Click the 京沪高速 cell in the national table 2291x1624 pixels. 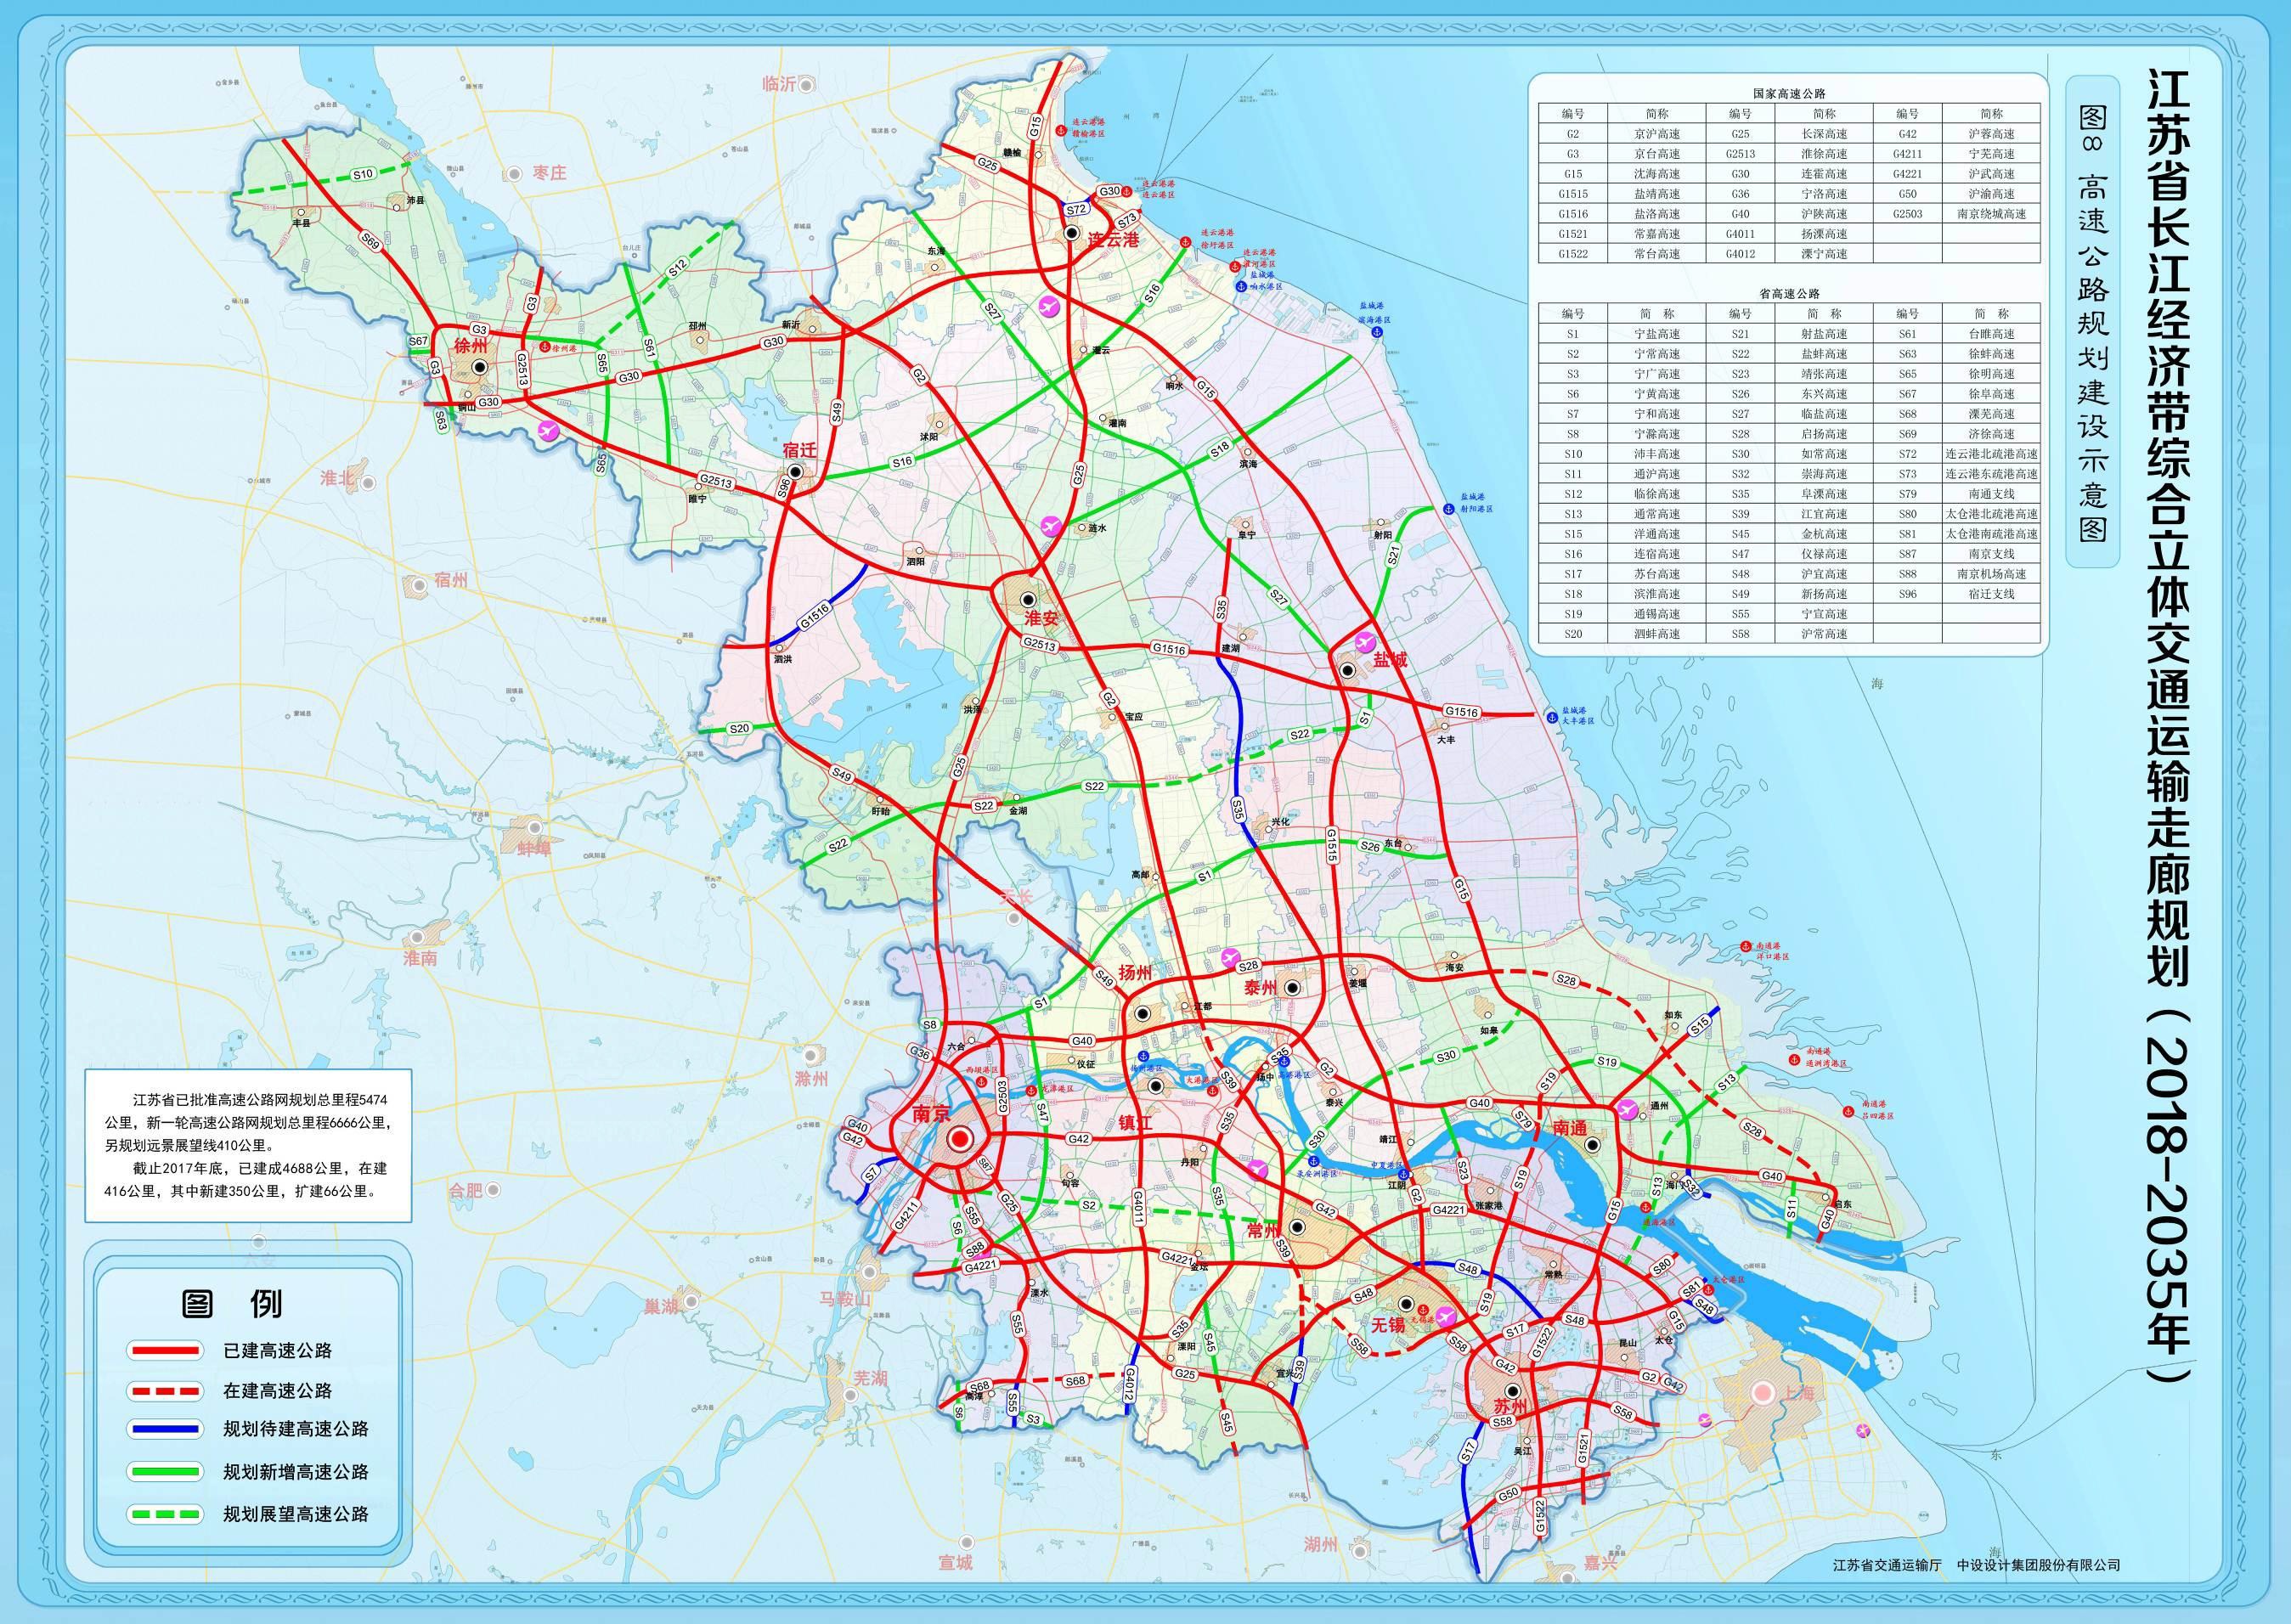coord(1656,134)
